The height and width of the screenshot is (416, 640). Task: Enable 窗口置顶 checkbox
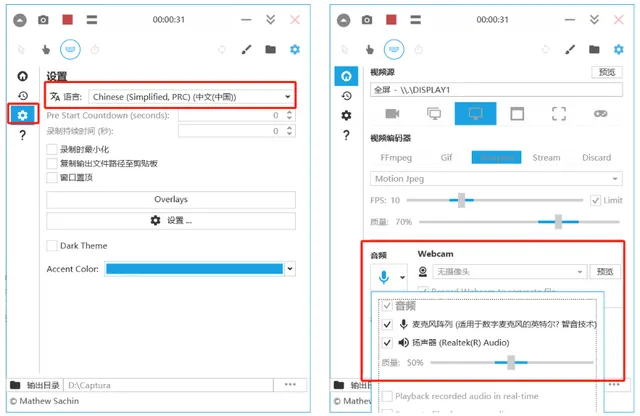click(x=52, y=178)
